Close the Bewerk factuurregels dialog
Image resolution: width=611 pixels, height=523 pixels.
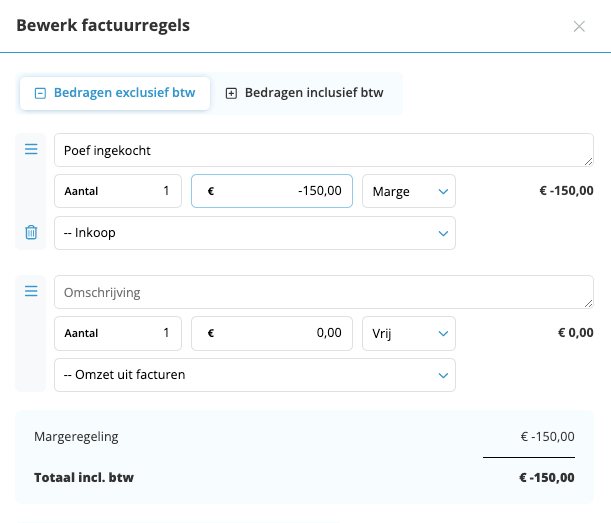click(x=579, y=27)
